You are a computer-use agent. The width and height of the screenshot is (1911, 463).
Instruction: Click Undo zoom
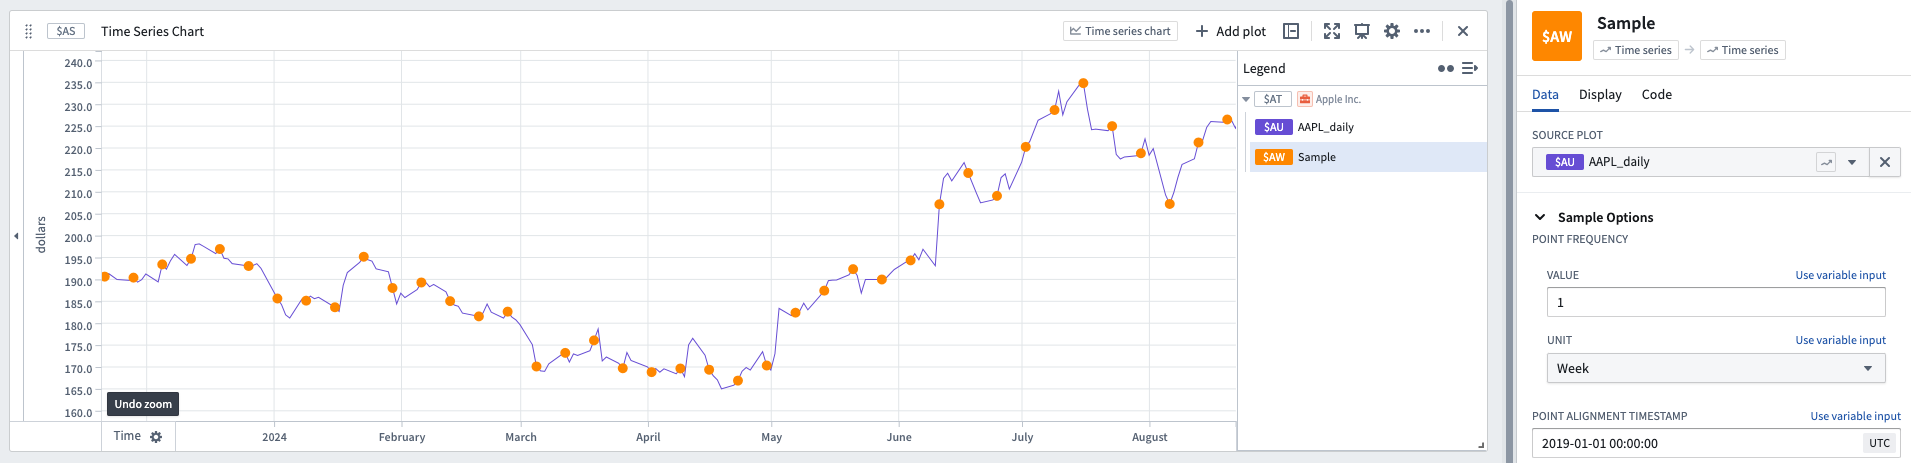[143, 404]
